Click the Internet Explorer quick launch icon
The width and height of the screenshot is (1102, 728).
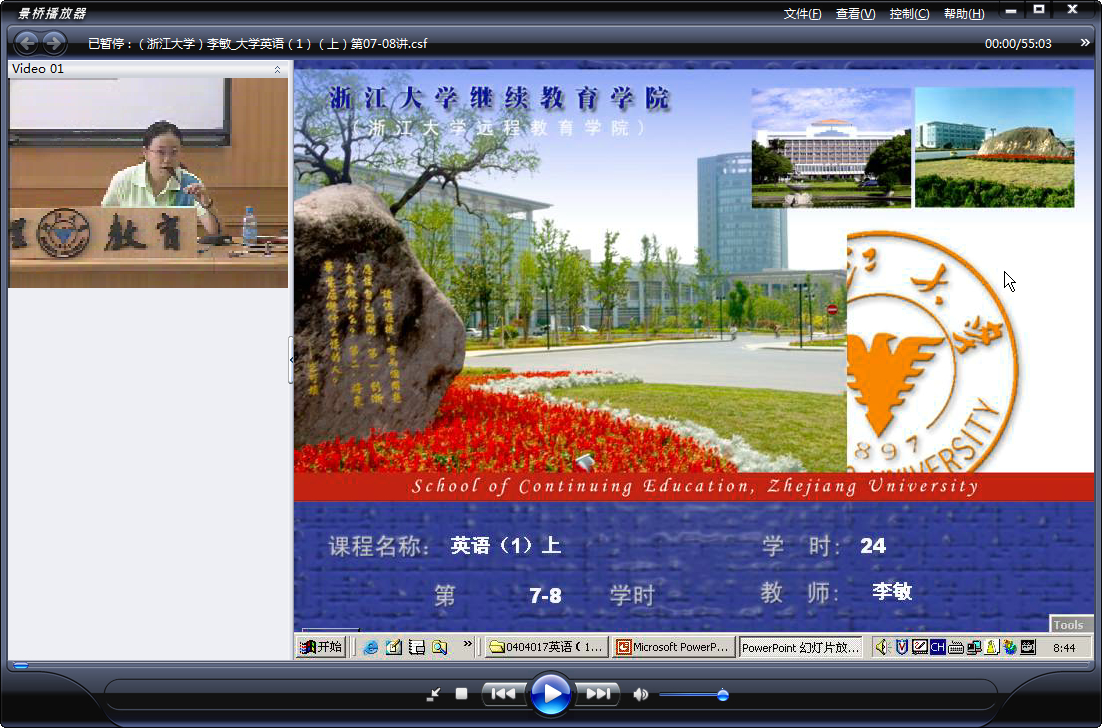click(370, 647)
